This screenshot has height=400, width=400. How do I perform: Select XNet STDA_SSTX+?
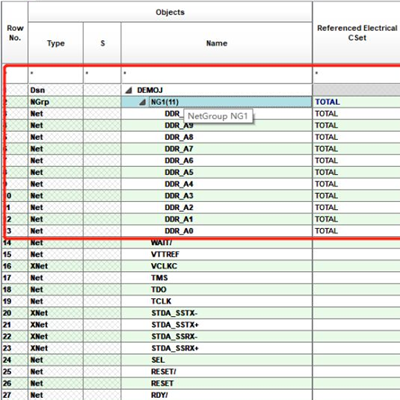point(217,325)
